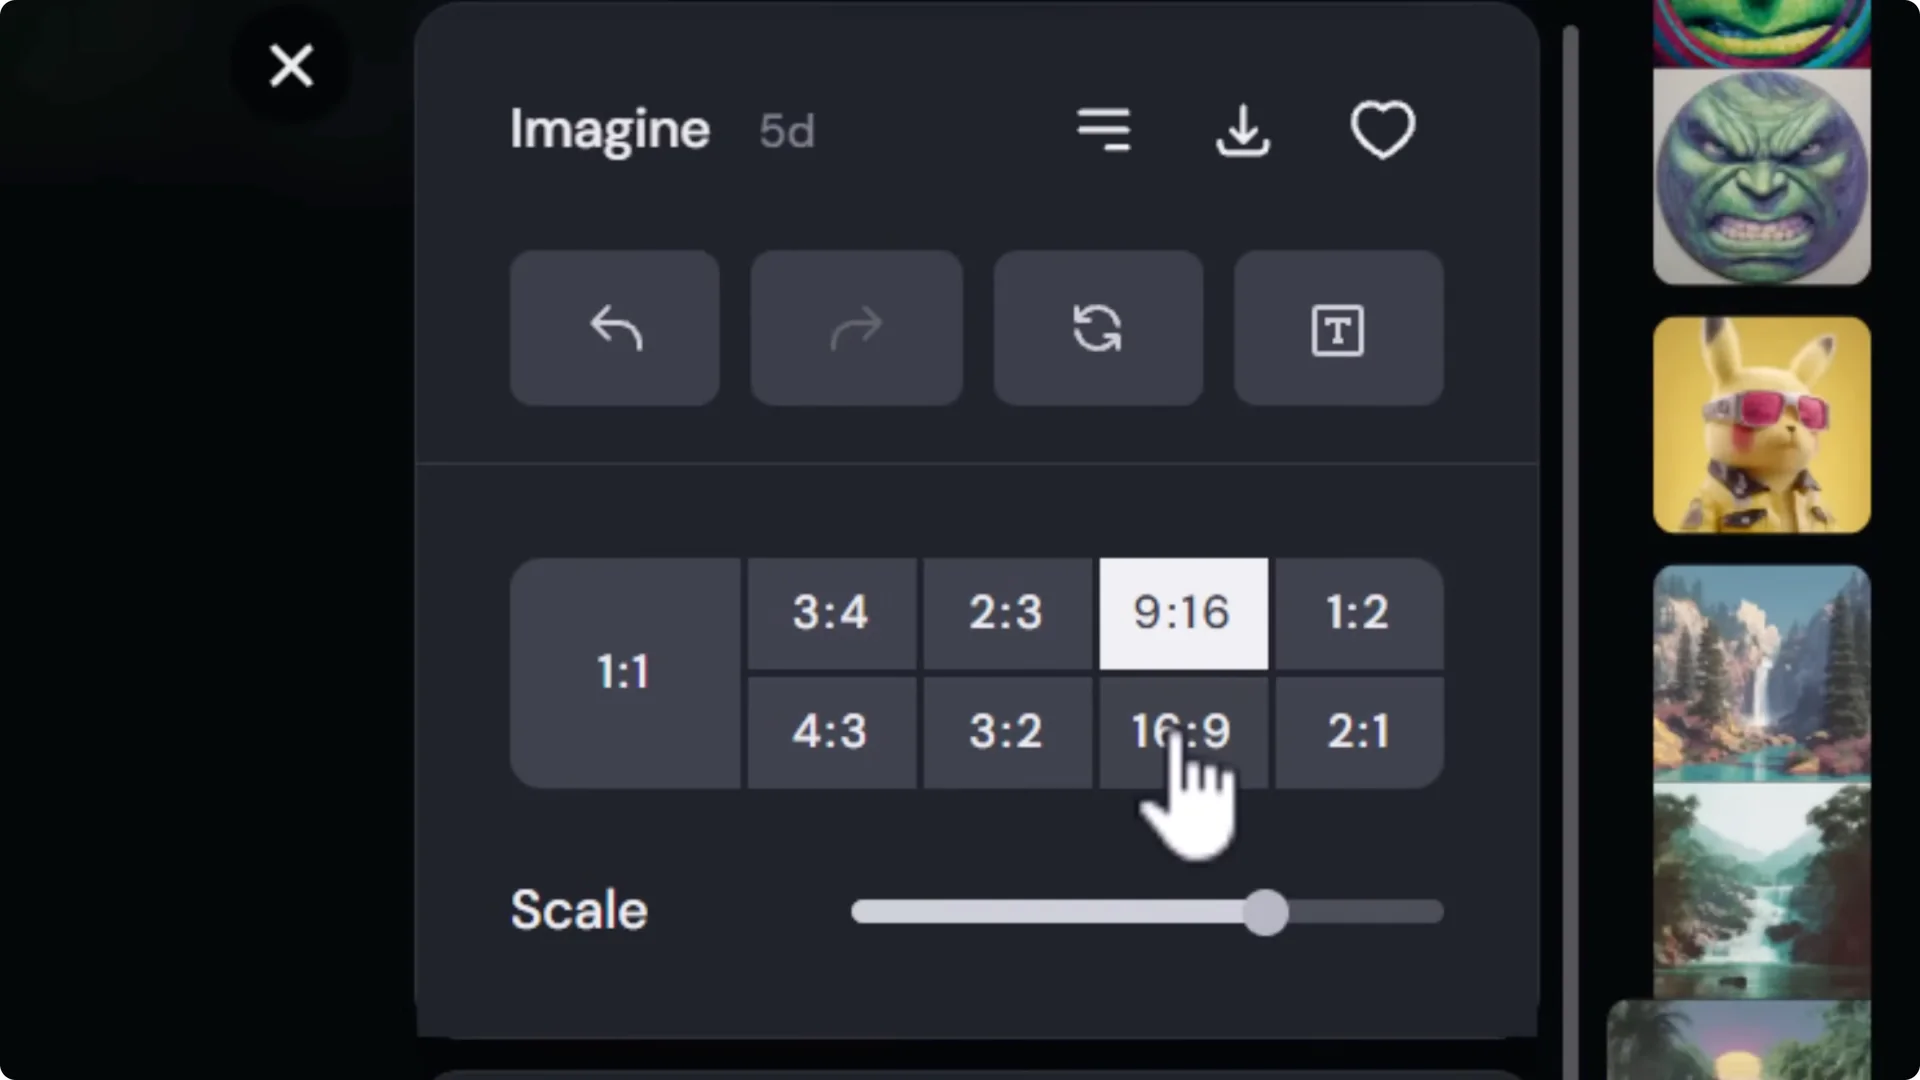Favorite the image with the heart icon
Screen dimensions: 1920x1080
[1383, 130]
